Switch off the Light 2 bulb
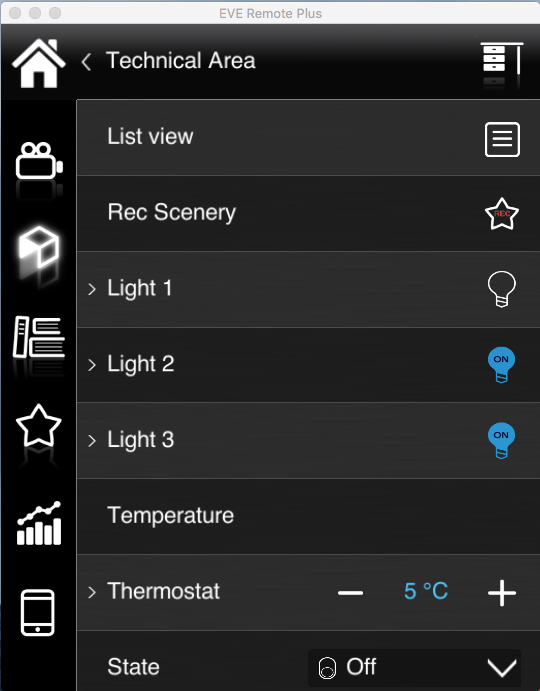This screenshot has width=540, height=691. coord(501,365)
